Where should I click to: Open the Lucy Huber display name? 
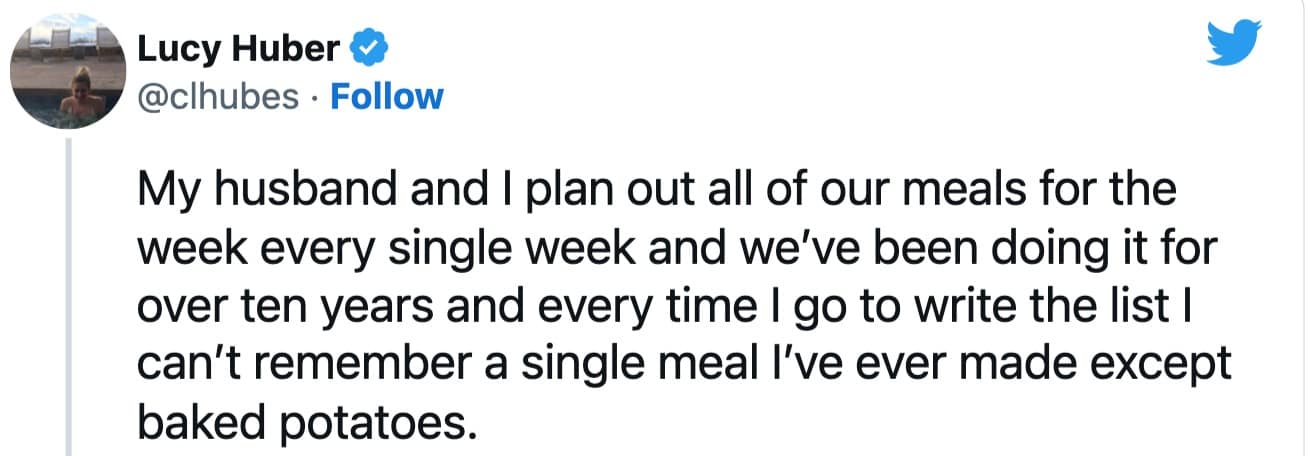[241, 47]
